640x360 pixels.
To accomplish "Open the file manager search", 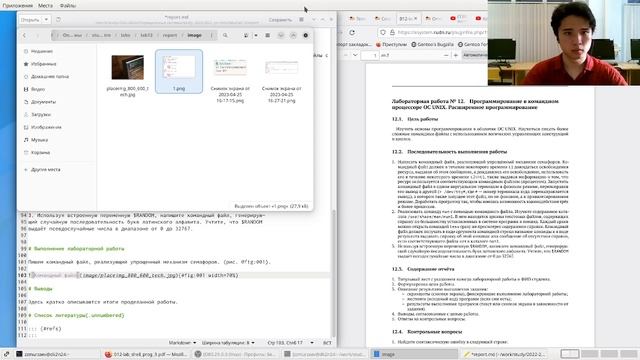I will (x=225, y=36).
